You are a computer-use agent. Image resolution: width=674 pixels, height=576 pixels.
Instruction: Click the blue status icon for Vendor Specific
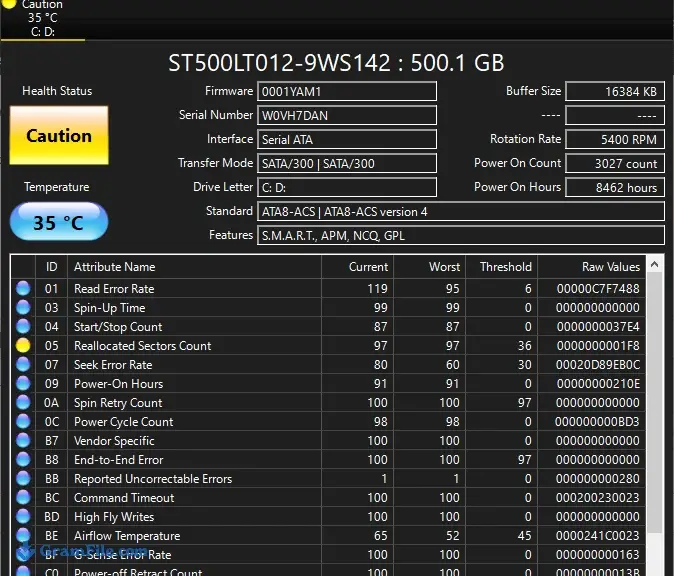(x=23, y=440)
